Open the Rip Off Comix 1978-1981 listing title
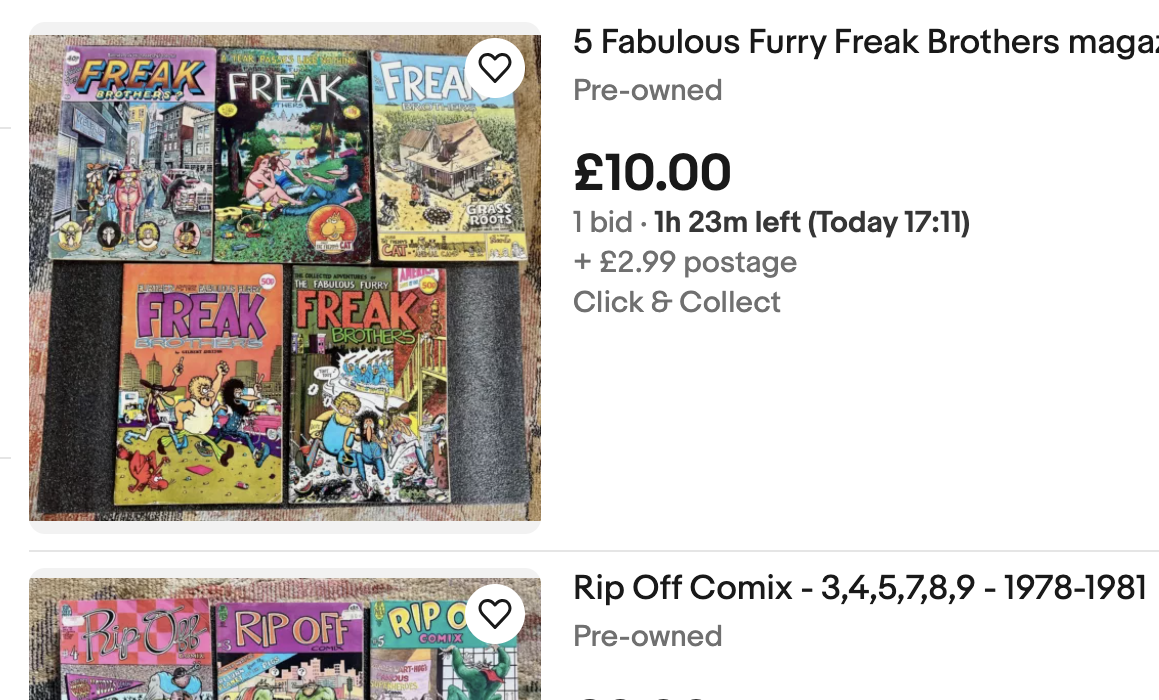Viewport: 1159px width, 700px height. 859,588
